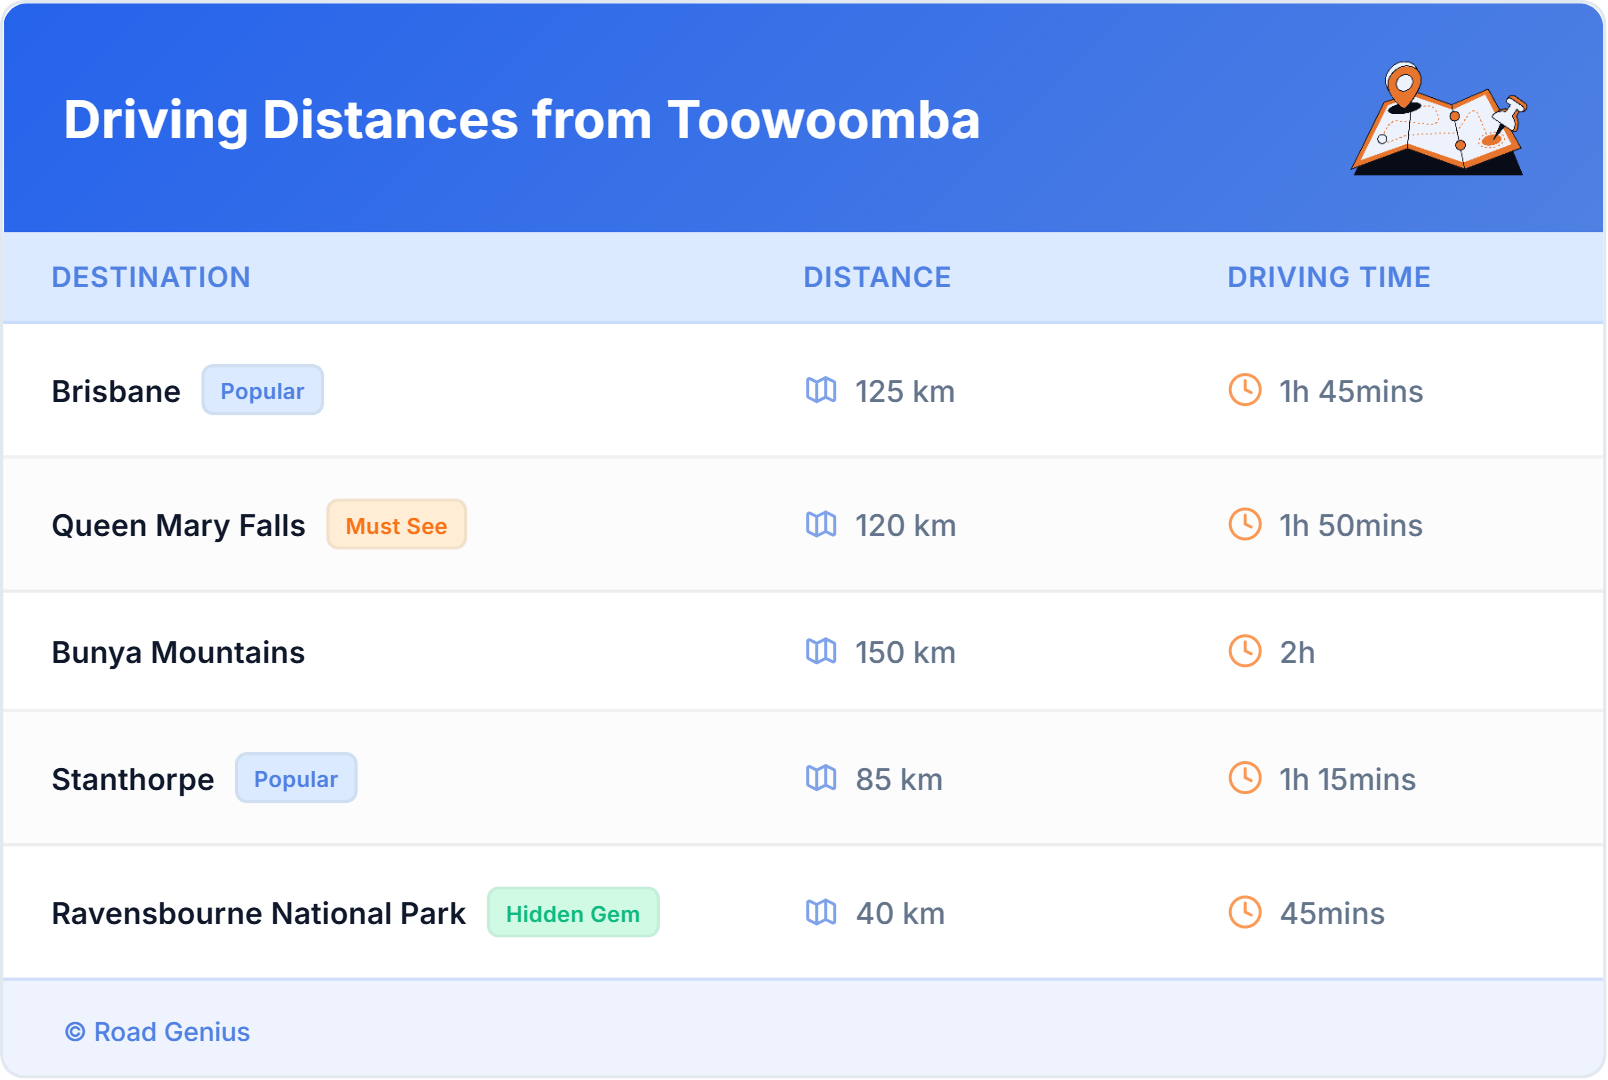The image size is (1608, 1080).
Task: Select the table title Driving Distances from Toowoomba
Action: click(521, 120)
